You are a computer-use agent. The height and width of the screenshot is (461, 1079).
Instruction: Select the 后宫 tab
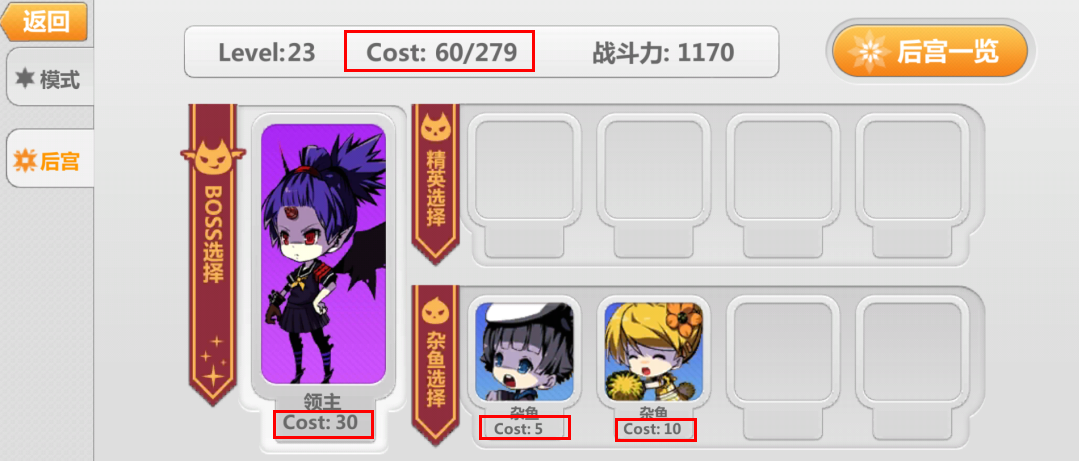(x=50, y=160)
